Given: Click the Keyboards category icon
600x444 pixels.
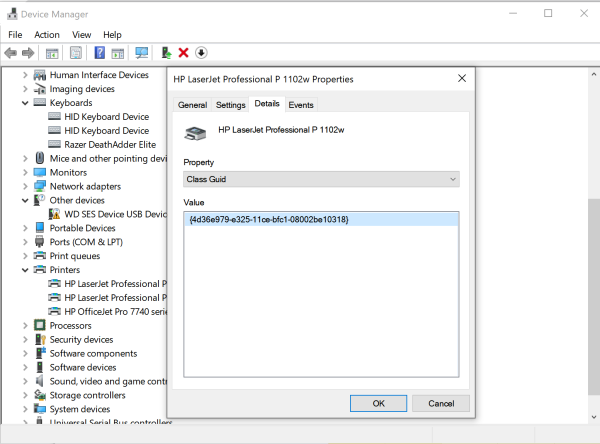Looking at the screenshot, I should pyautogui.click(x=40, y=103).
